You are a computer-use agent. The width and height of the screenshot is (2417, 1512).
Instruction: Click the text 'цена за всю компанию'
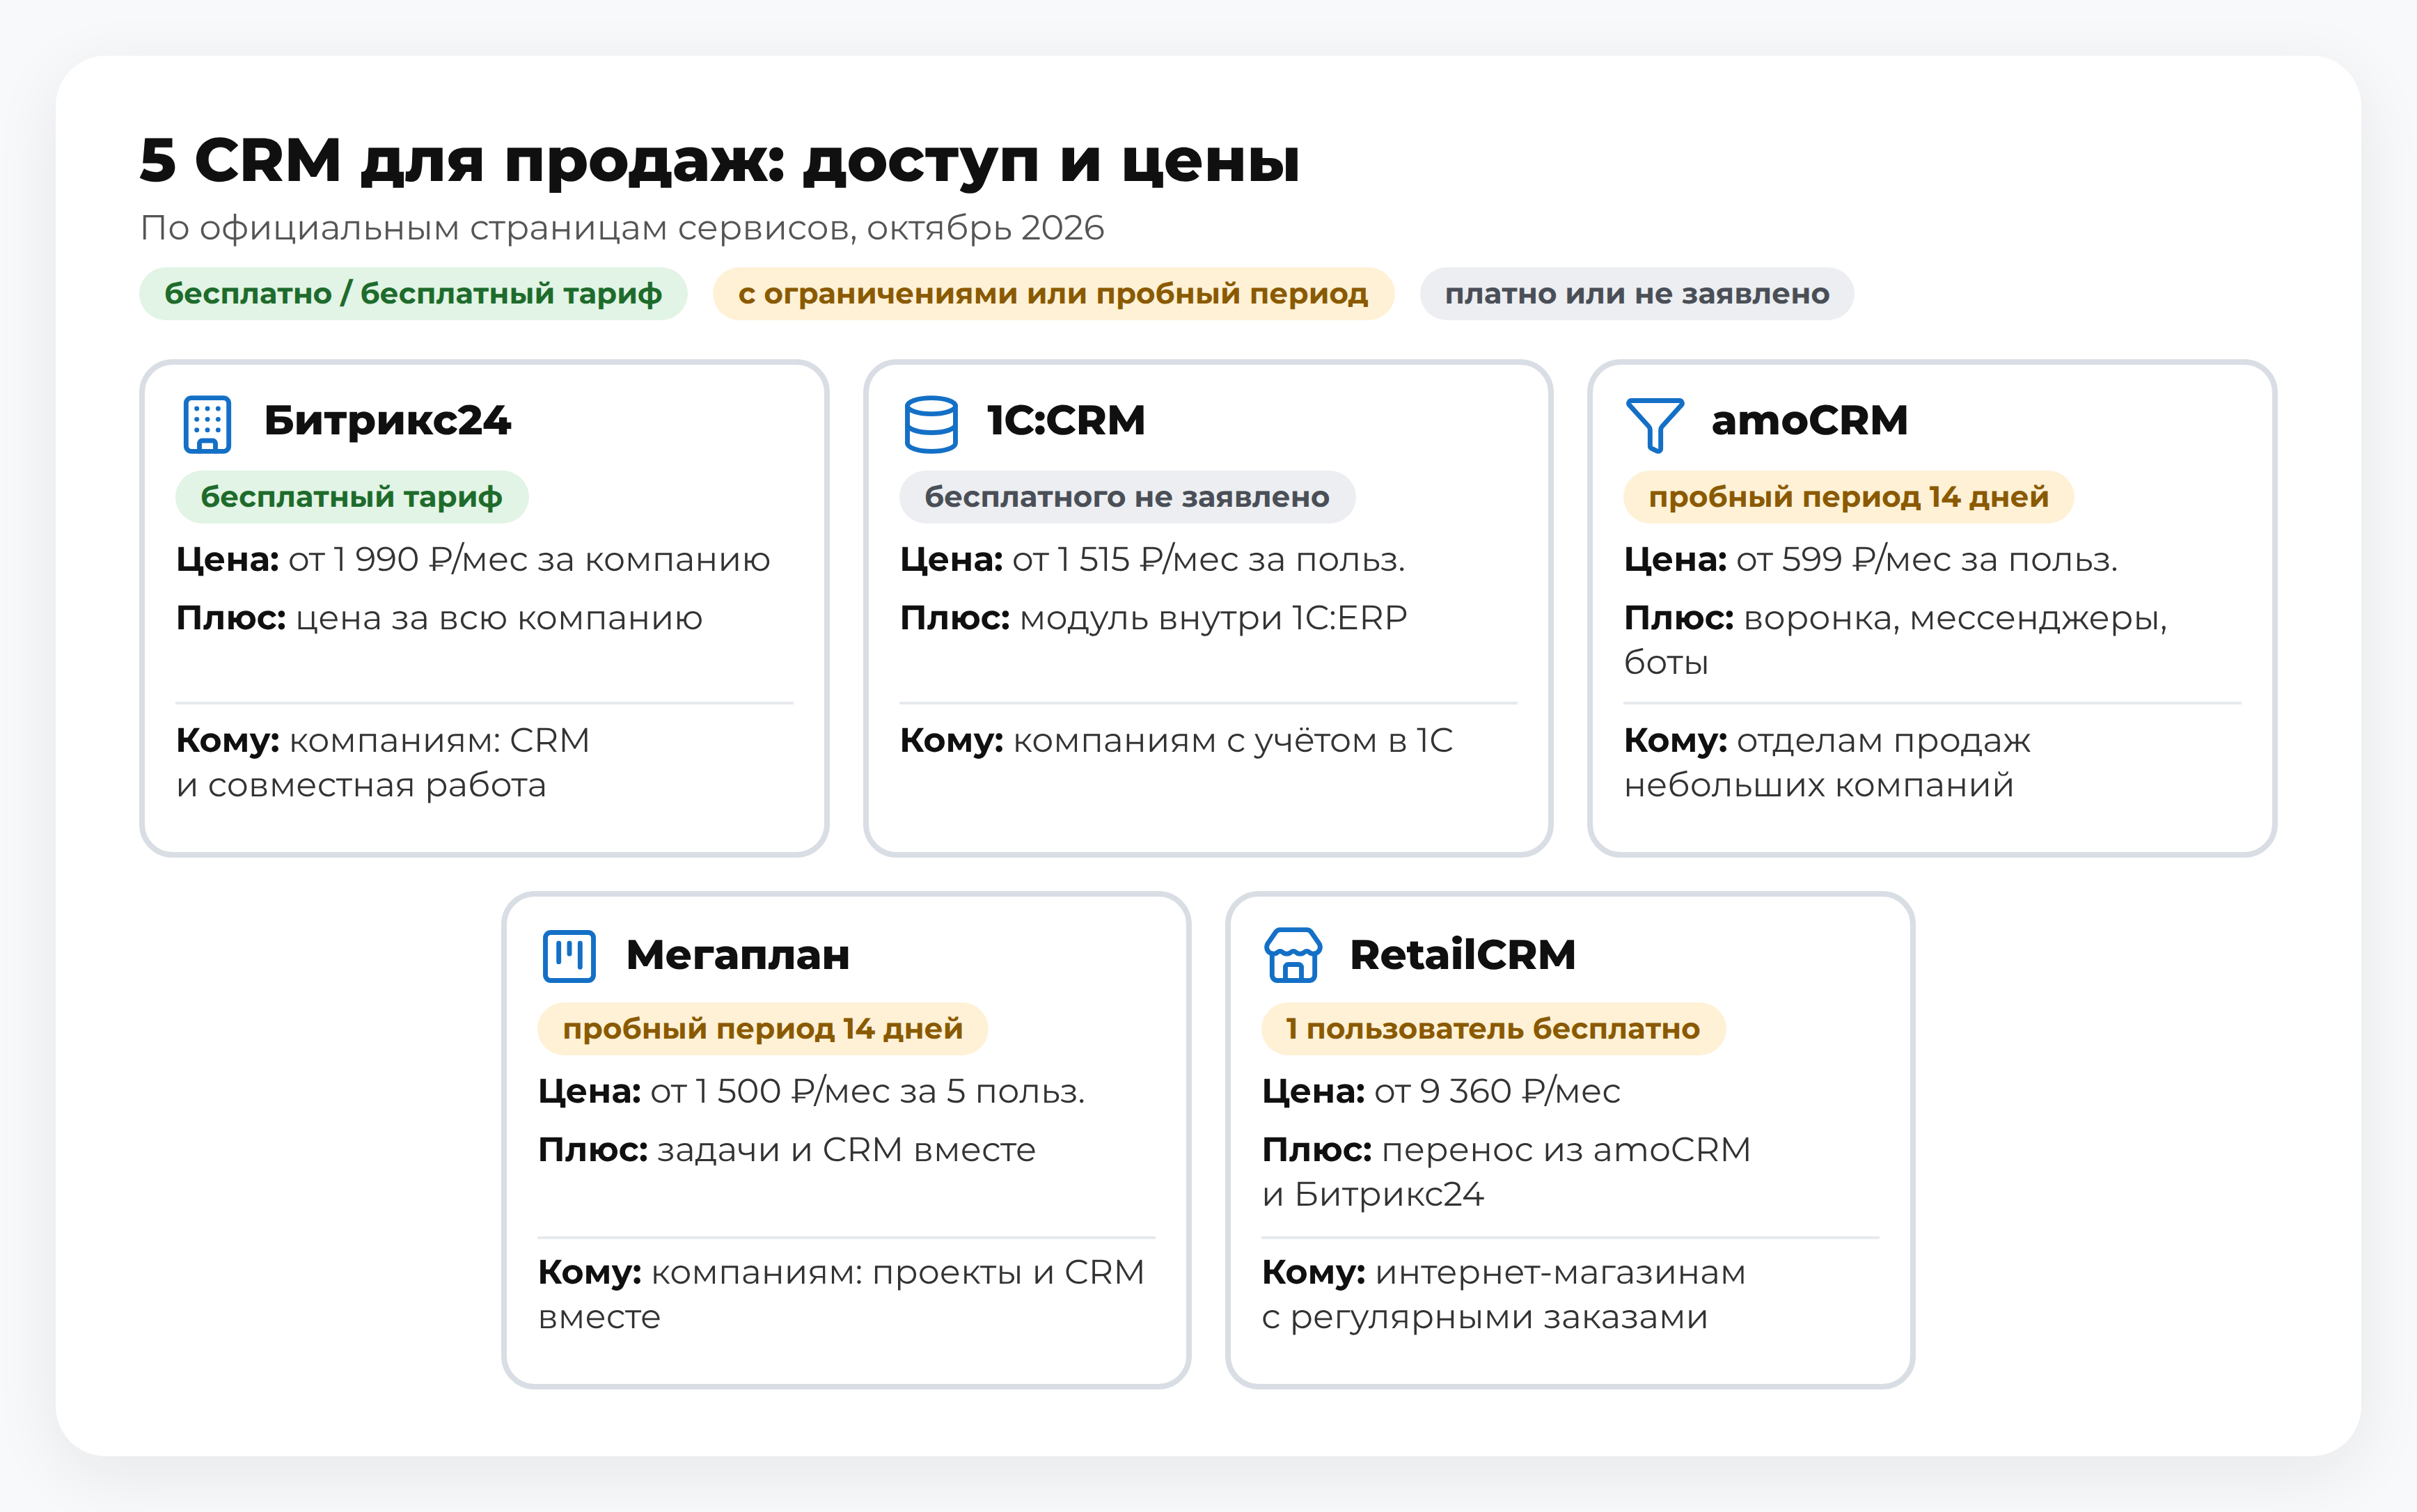[499, 619]
